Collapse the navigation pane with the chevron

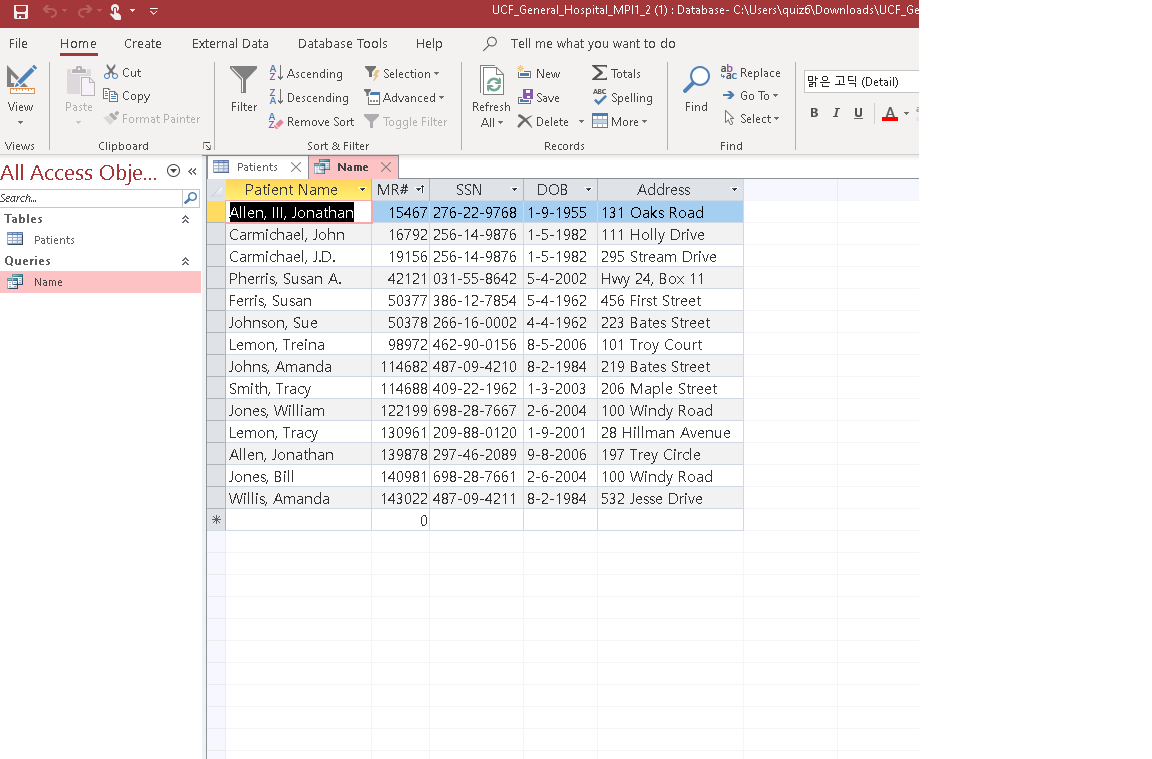(x=192, y=171)
